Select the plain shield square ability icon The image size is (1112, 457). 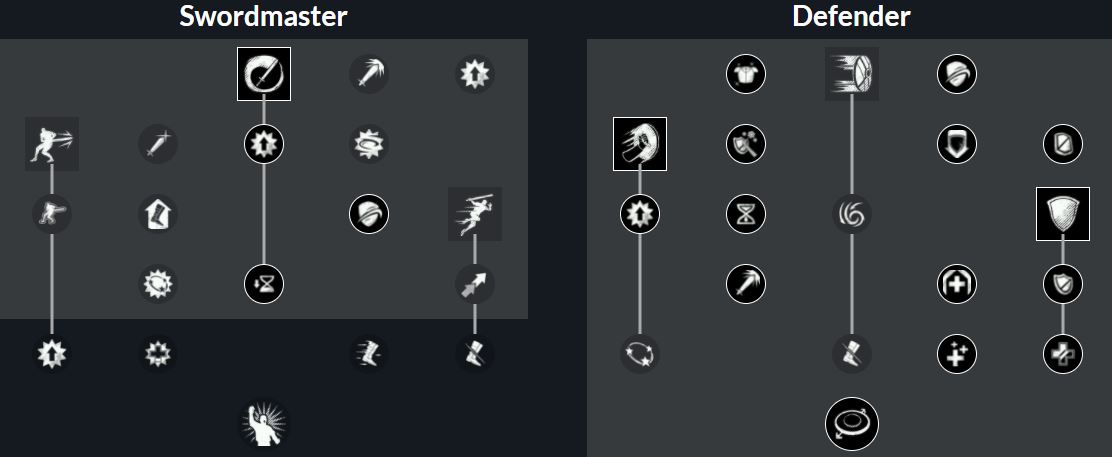coord(1063,214)
